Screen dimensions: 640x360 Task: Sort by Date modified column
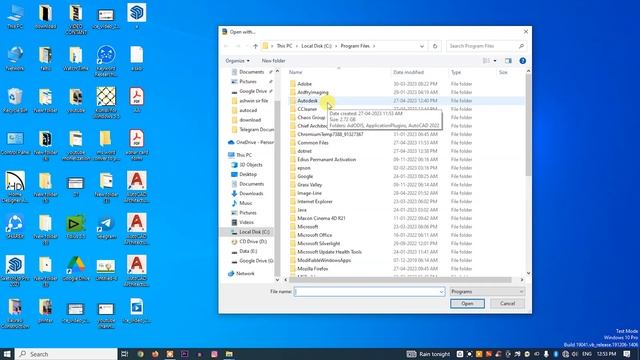click(408, 72)
